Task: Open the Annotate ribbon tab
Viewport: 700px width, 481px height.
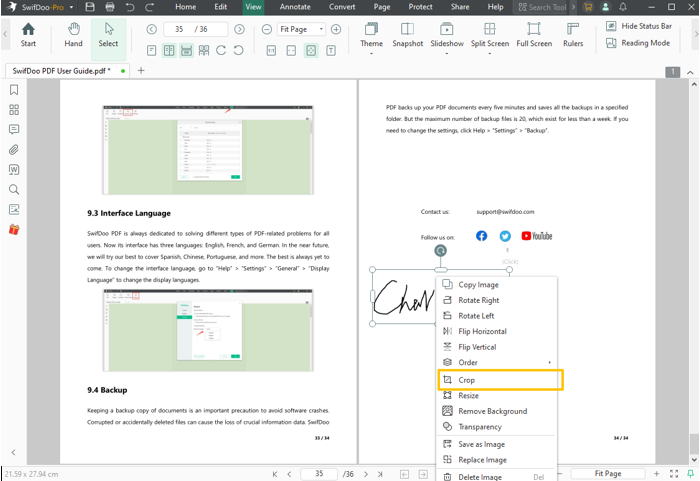Action: coord(295,7)
